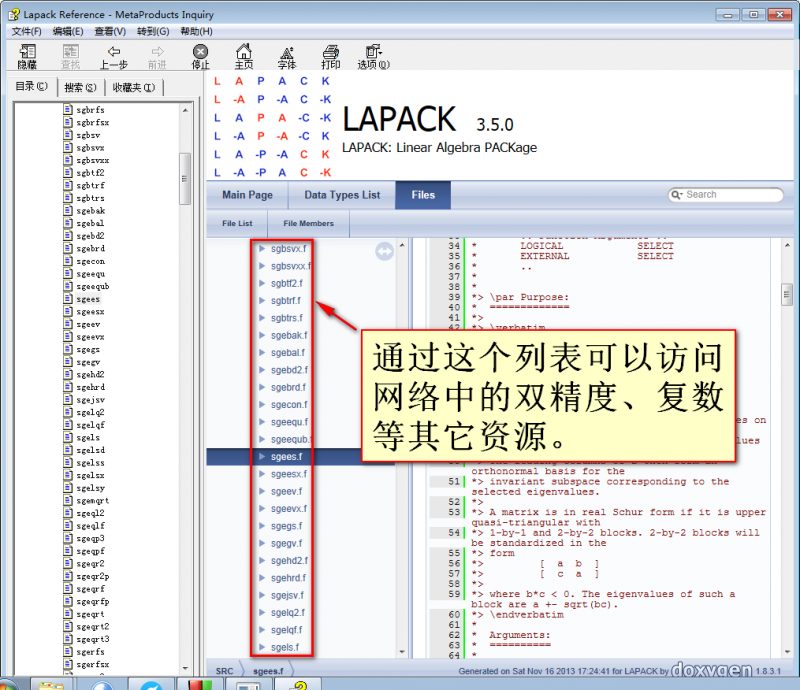Select sgelss in the contents tree
This screenshot has height=690, width=800.
tap(90, 462)
